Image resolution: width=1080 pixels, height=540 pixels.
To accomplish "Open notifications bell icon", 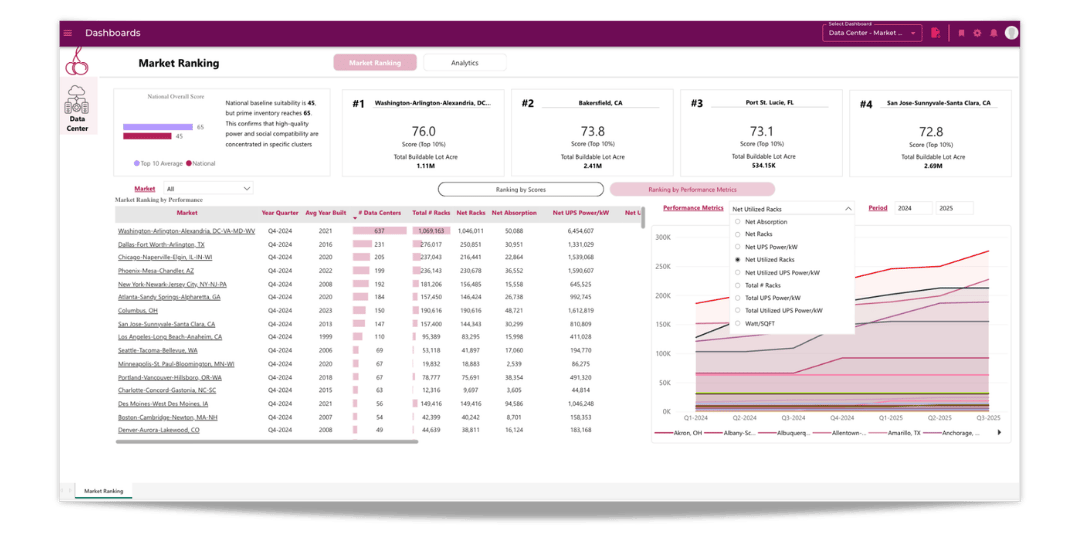I will coord(993,33).
